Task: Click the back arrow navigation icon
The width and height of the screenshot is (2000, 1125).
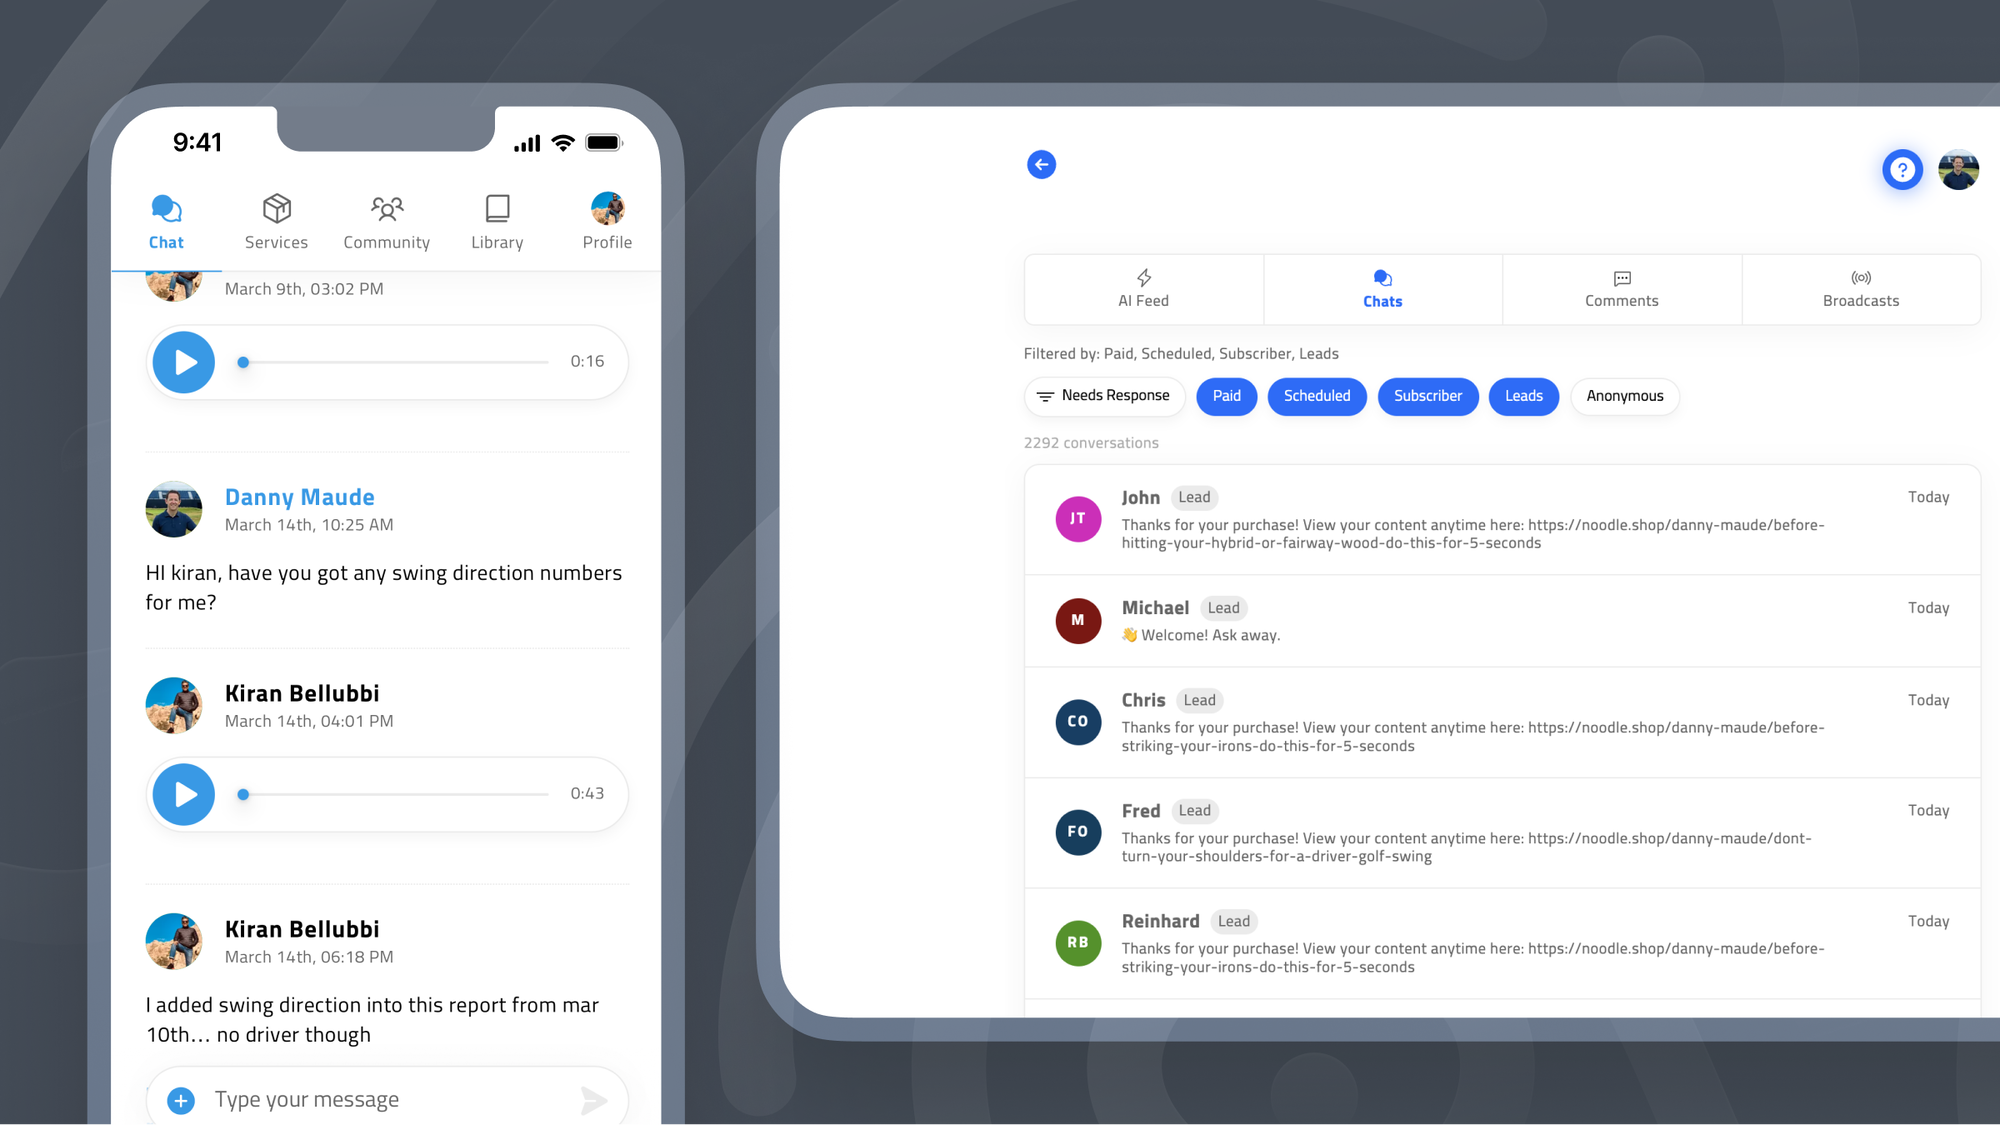Action: (1040, 165)
